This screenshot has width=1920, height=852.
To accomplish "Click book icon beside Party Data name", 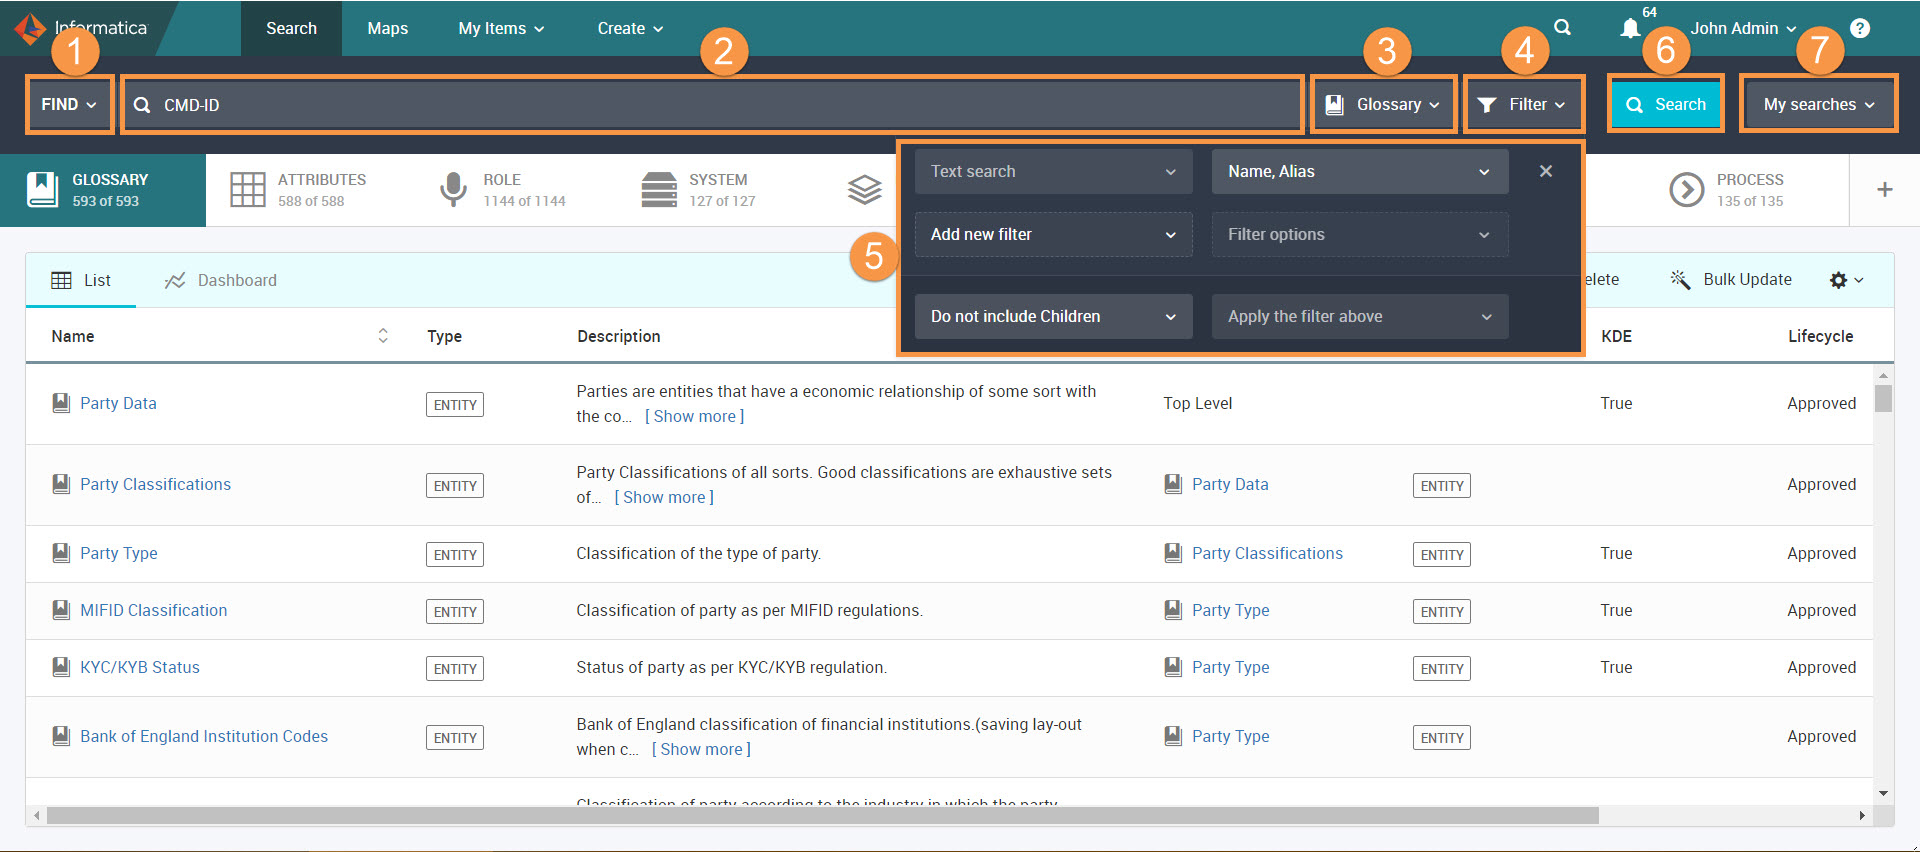I will pyautogui.click(x=61, y=403).
